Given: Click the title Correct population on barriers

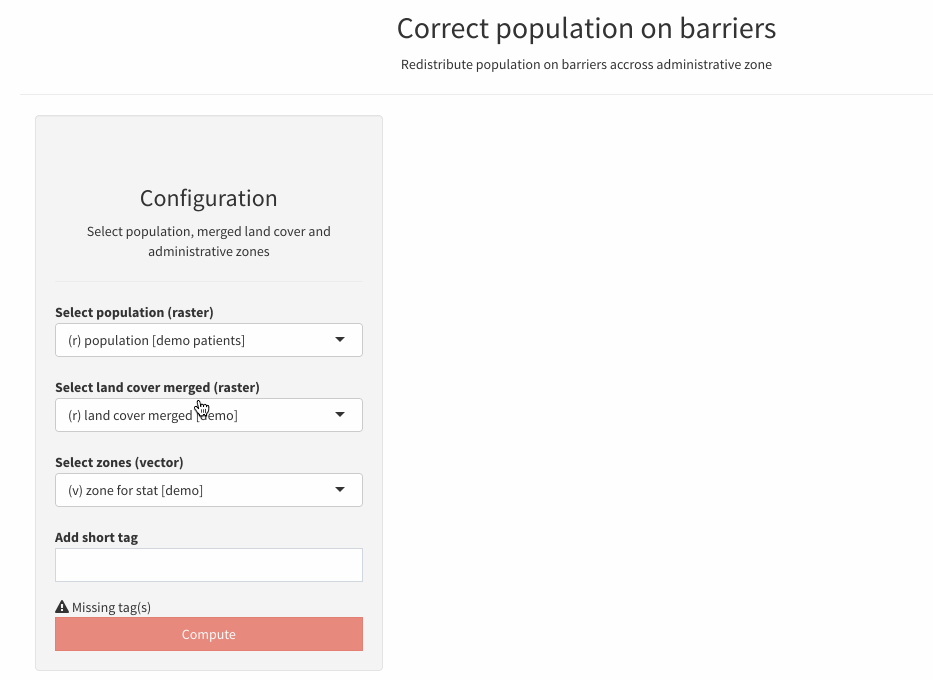Looking at the screenshot, I should [x=586, y=28].
